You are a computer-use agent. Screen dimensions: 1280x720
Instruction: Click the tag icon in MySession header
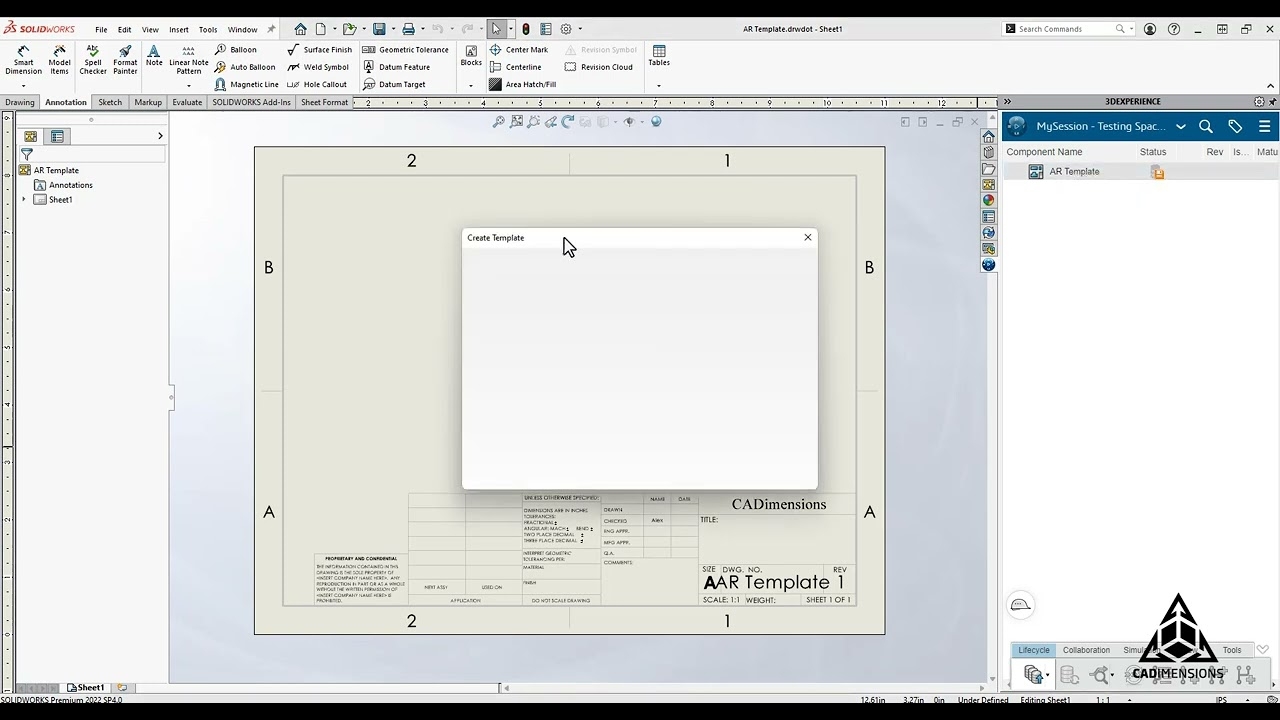pos(1235,126)
